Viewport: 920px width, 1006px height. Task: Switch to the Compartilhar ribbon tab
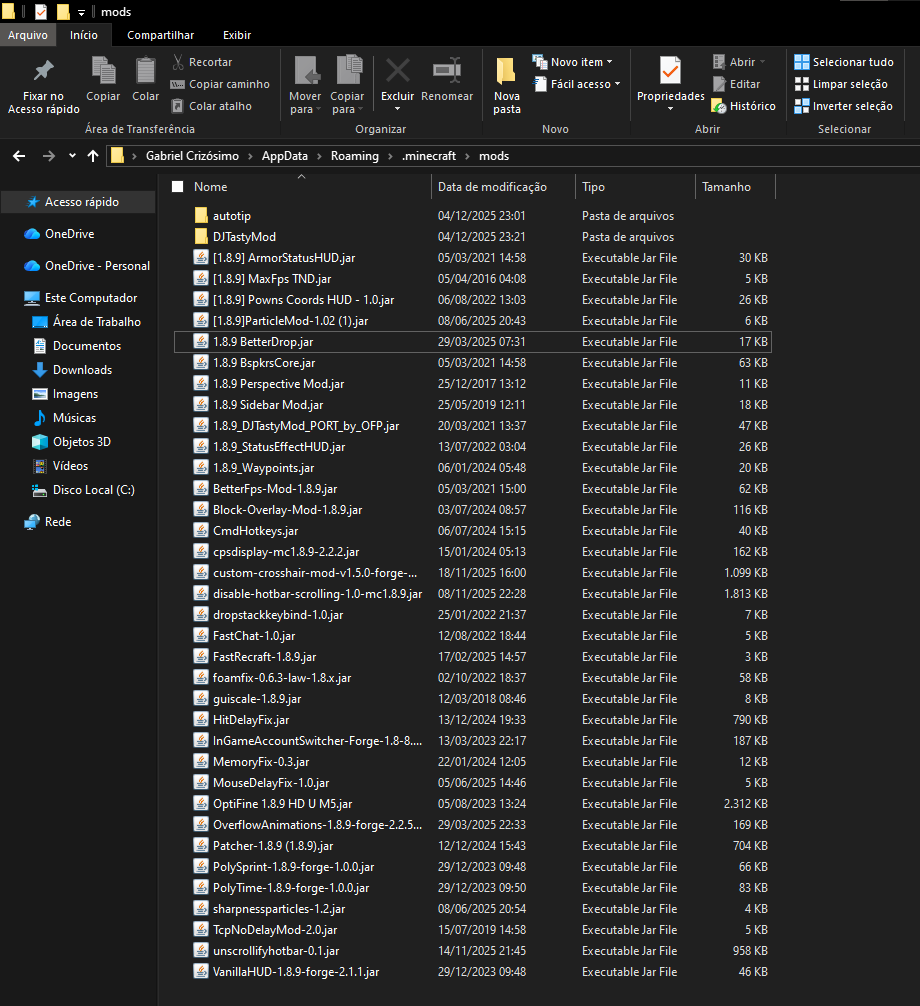point(160,35)
